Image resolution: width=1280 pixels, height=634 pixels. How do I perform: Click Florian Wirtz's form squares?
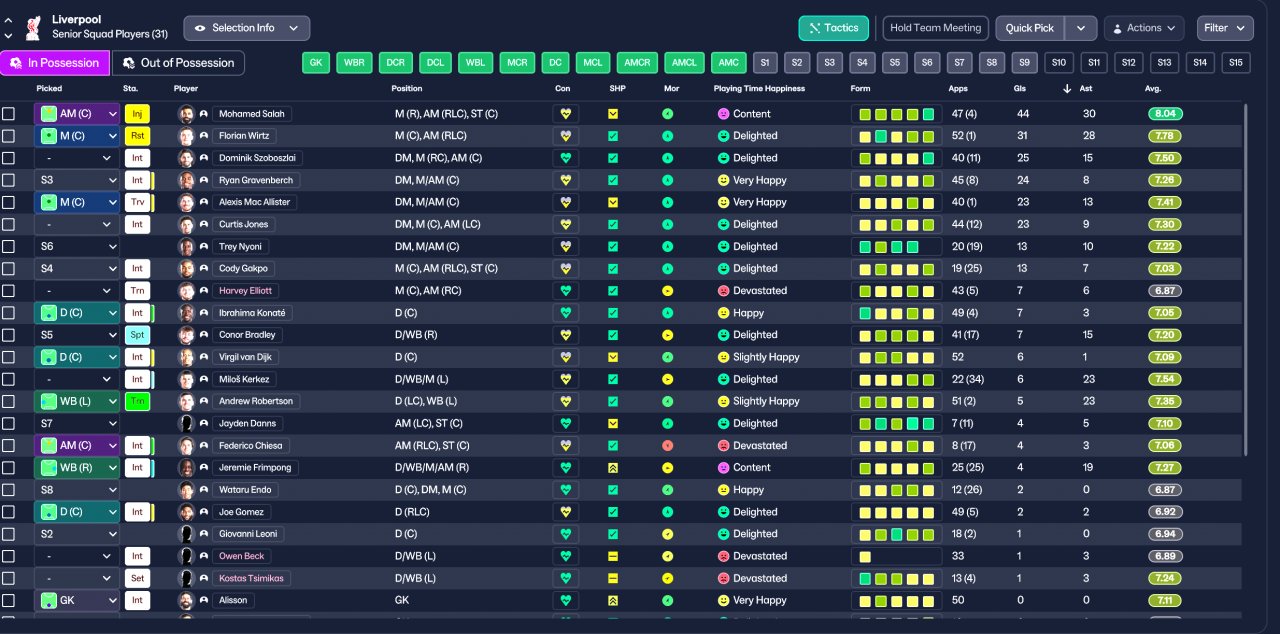tap(896, 136)
